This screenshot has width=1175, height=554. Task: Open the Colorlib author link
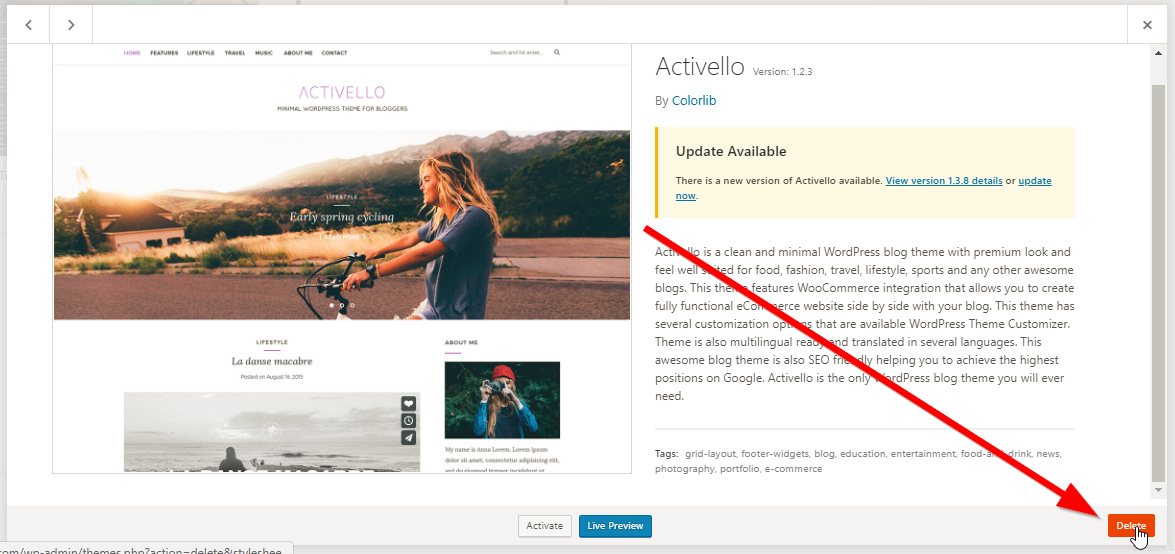[694, 100]
